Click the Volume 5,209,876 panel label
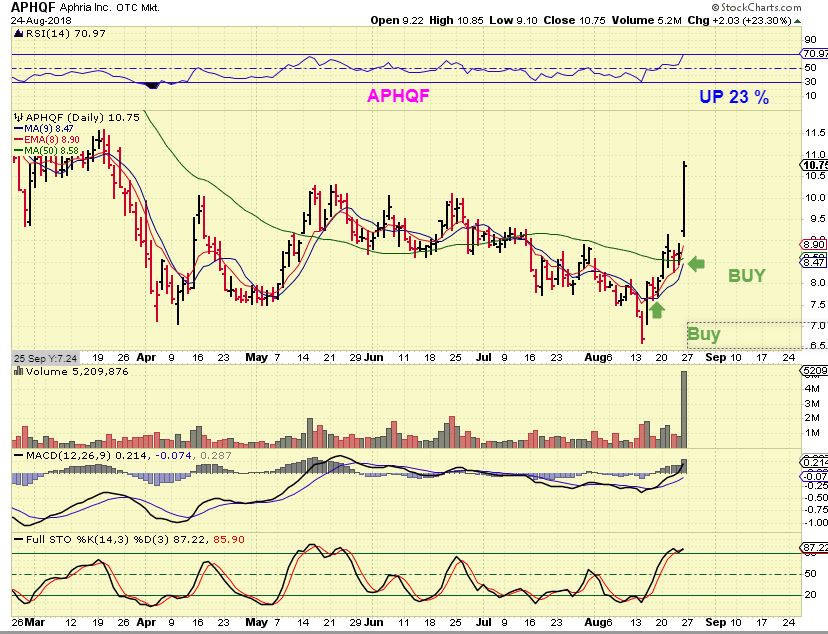The height and width of the screenshot is (634, 828). 77,371
